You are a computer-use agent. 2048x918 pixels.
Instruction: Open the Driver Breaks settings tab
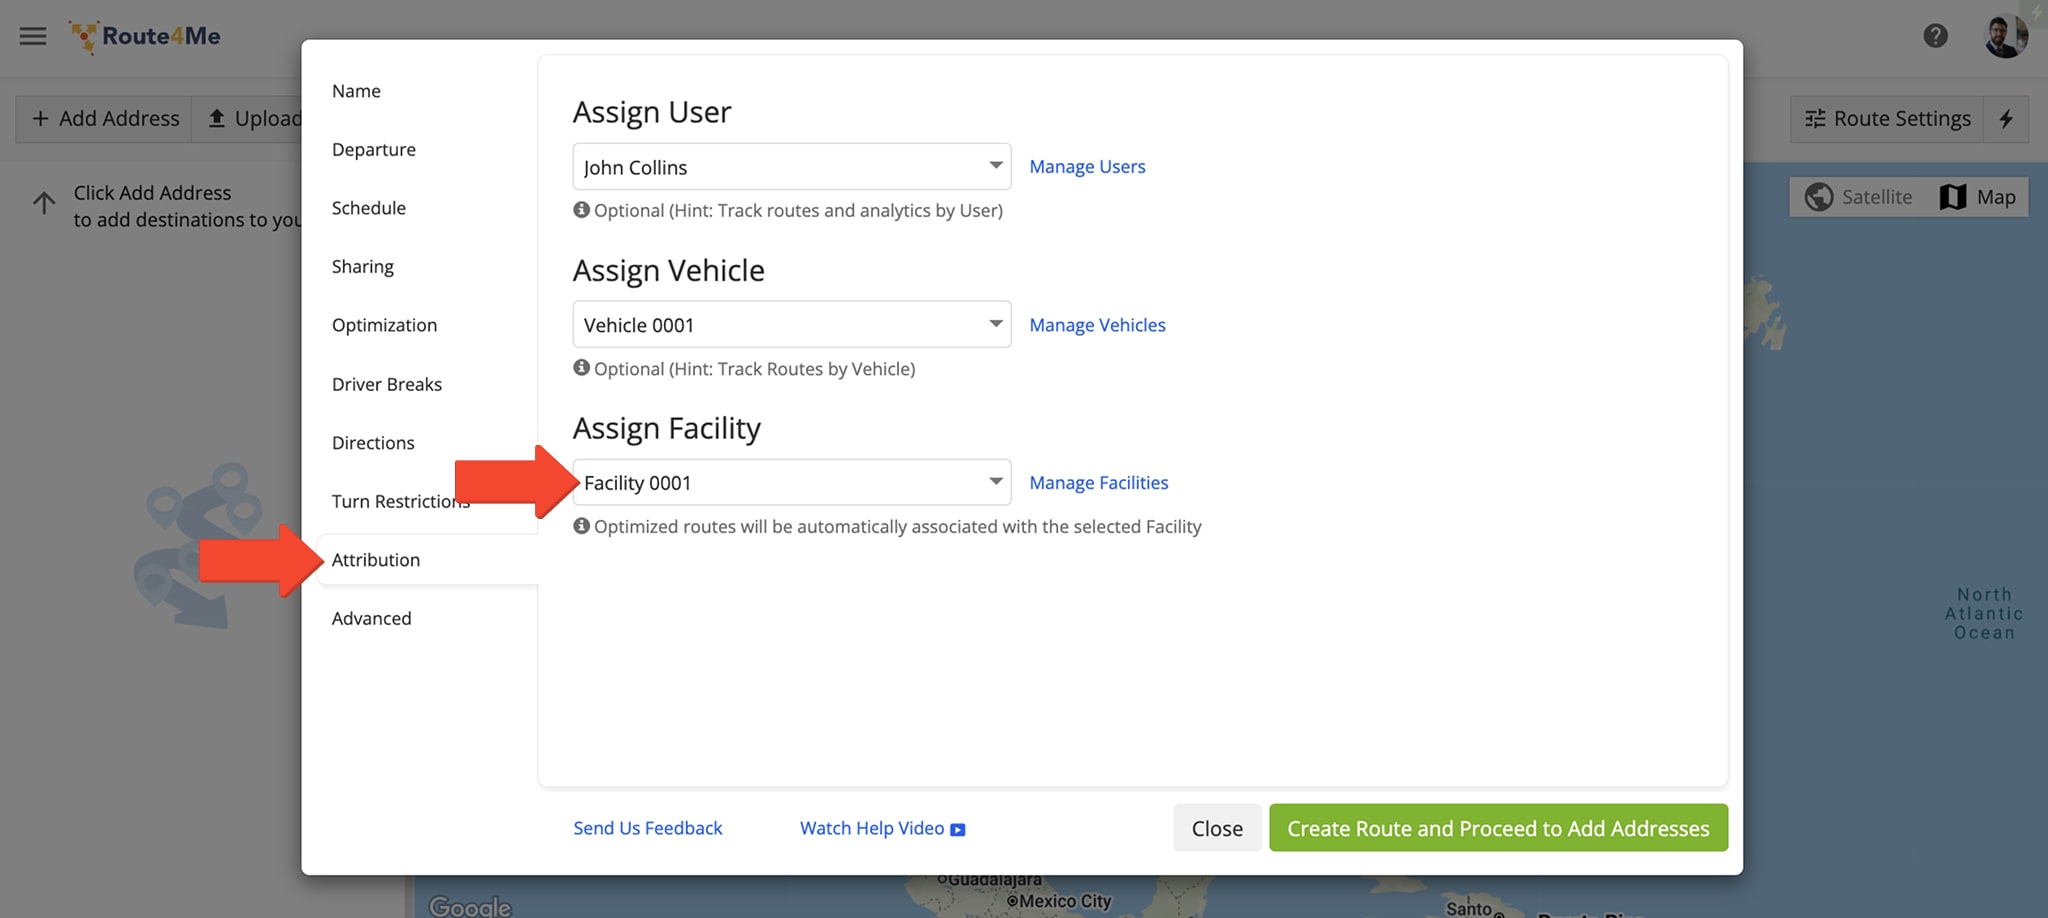(387, 384)
